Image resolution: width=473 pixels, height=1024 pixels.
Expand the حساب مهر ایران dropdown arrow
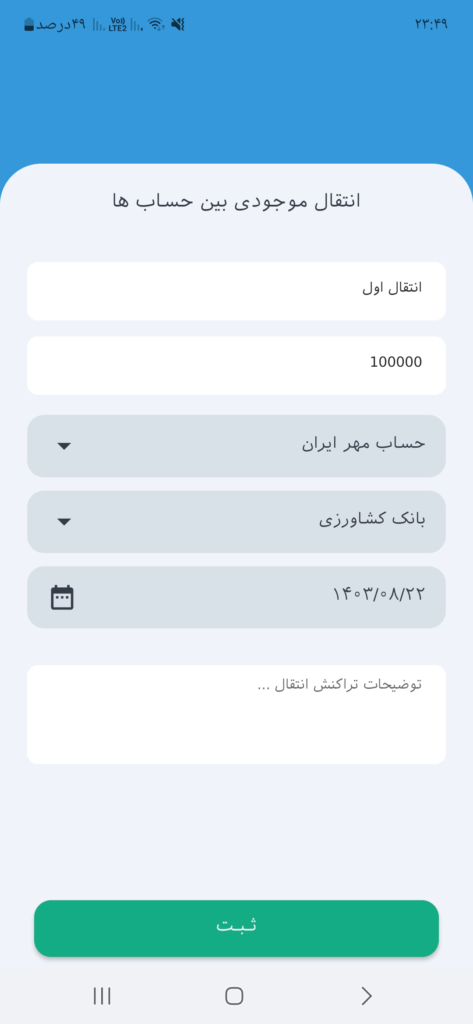63,446
